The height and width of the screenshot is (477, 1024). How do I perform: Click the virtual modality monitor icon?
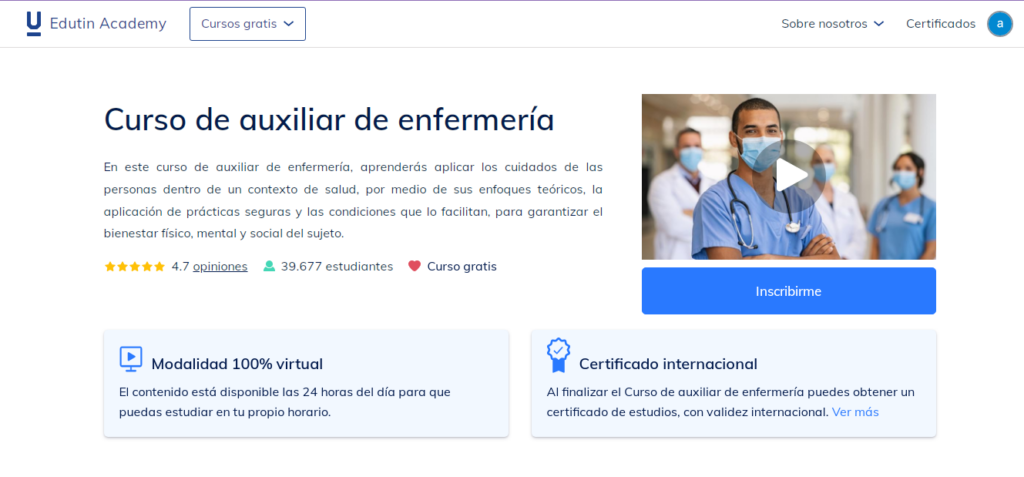130,358
